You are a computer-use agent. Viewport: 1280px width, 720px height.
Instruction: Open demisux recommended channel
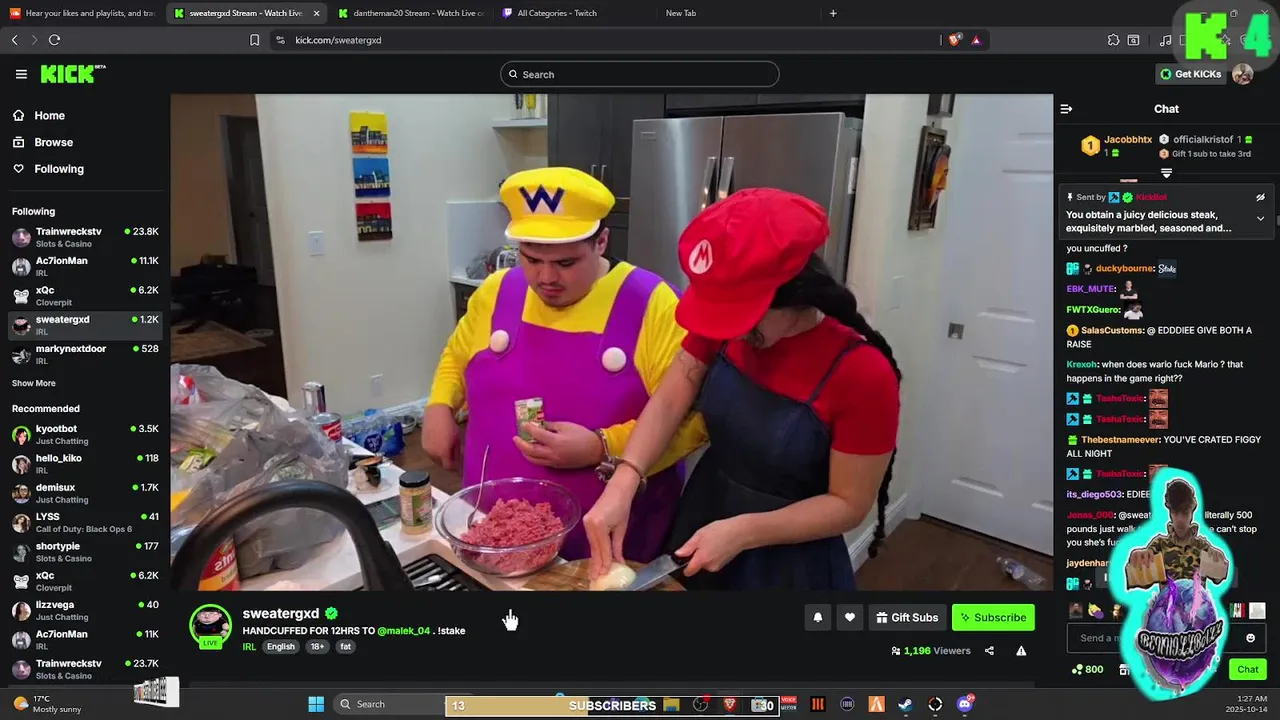point(85,493)
